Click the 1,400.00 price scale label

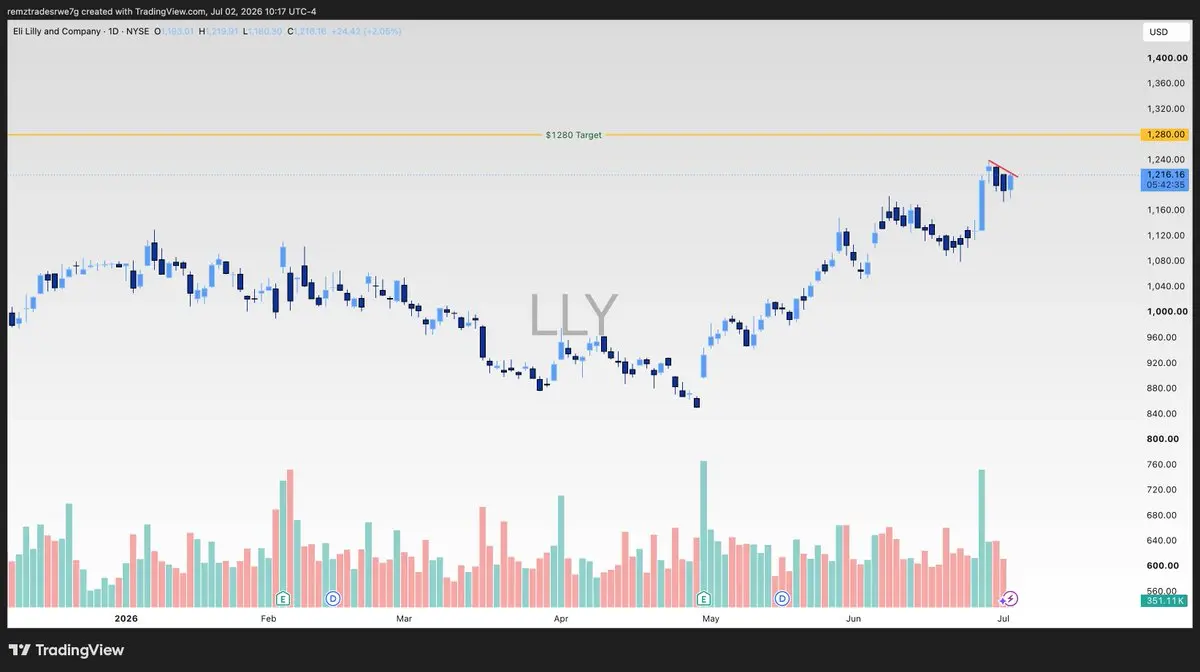(1166, 58)
